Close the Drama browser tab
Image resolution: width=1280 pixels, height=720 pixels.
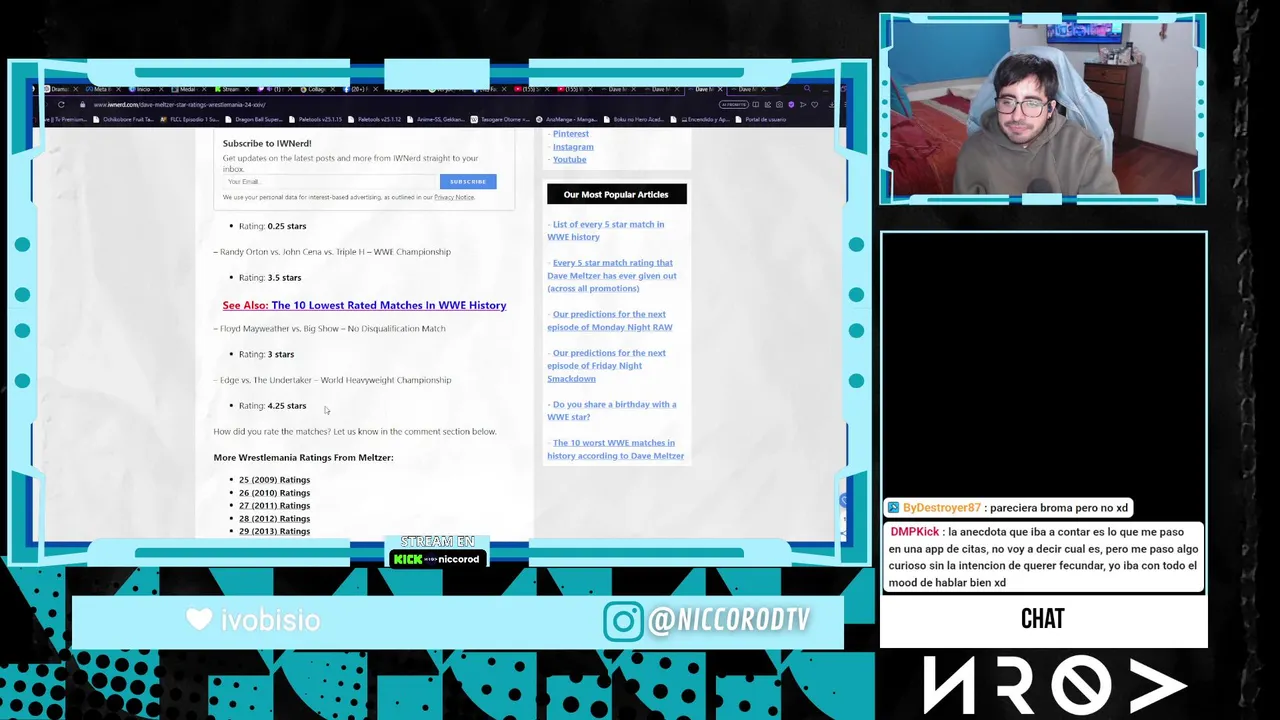click(75, 89)
